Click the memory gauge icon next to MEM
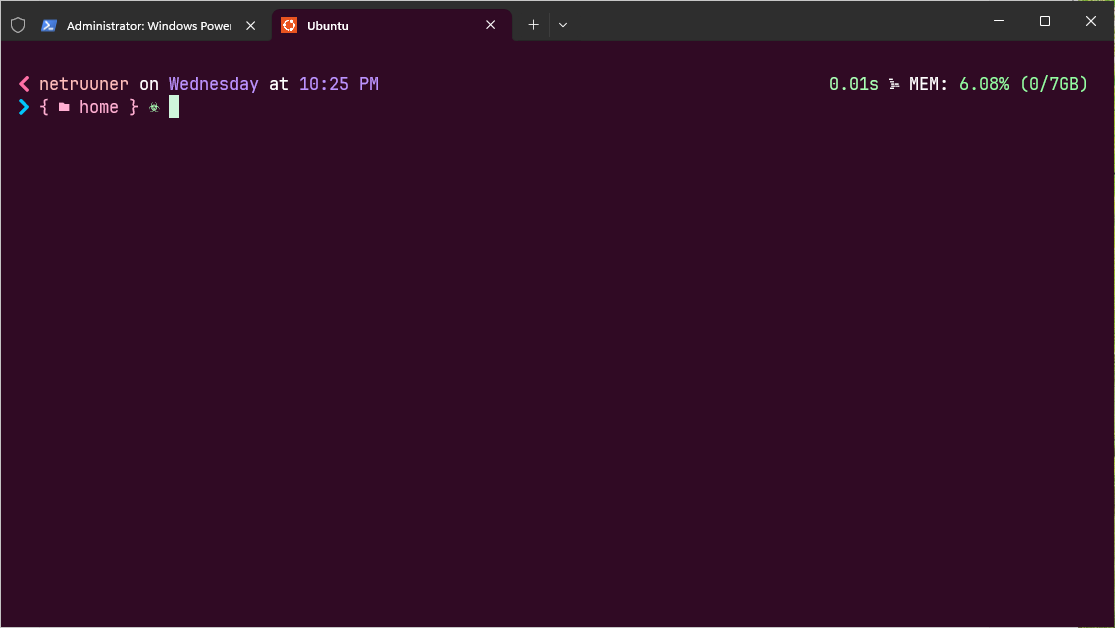Screen dimensions: 1115x628 [x=893, y=84]
